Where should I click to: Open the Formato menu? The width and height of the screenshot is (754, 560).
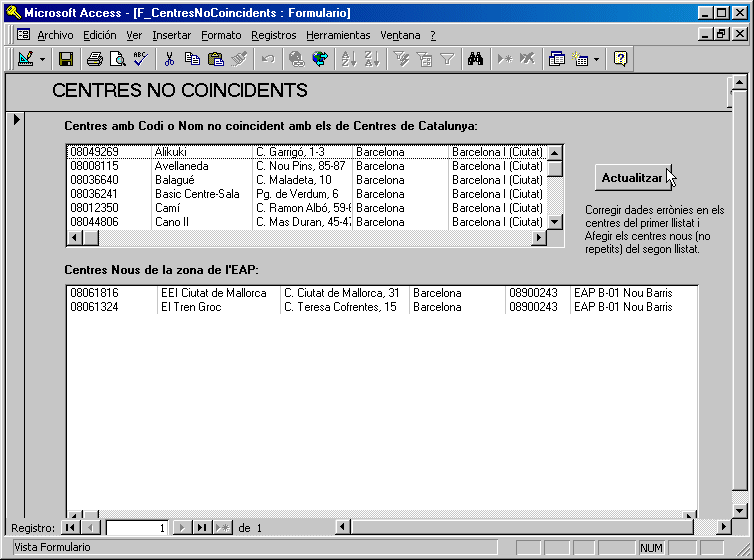(x=221, y=35)
